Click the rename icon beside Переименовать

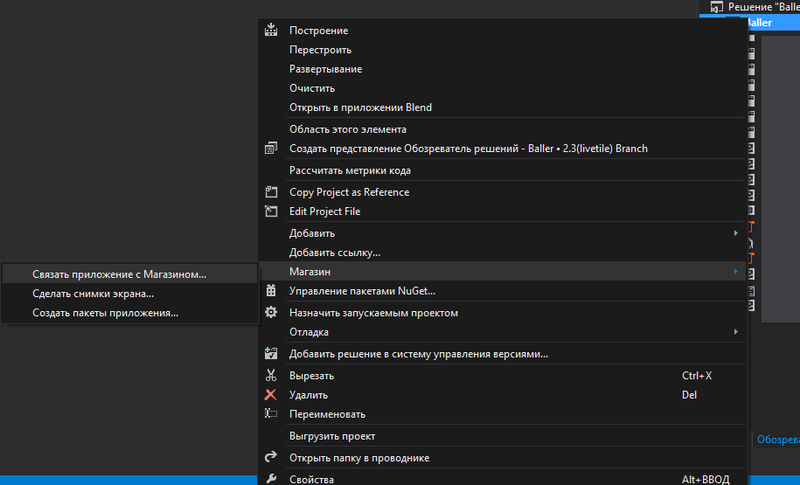(x=271, y=414)
